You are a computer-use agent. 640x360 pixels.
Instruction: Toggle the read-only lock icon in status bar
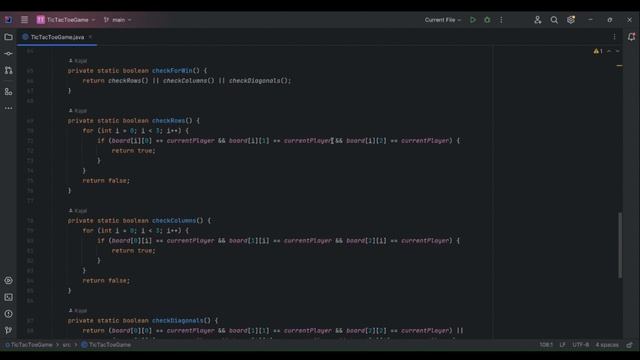click(629, 345)
